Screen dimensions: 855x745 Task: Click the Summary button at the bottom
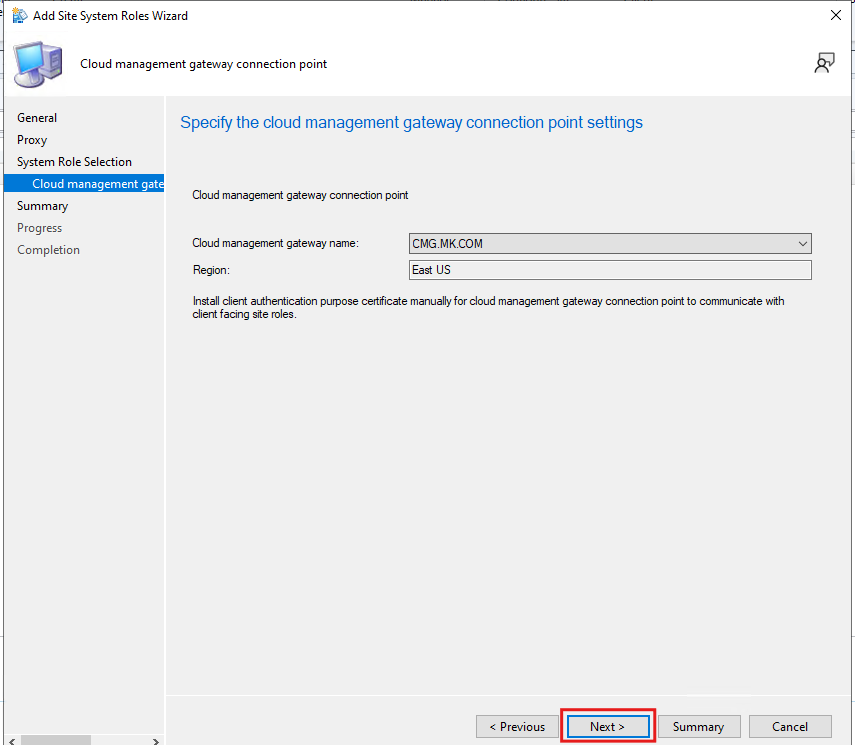698,727
